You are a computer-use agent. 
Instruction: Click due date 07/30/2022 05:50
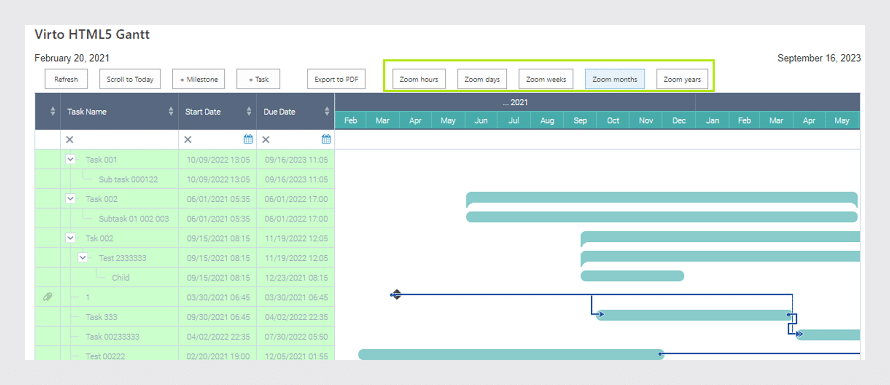296,336
